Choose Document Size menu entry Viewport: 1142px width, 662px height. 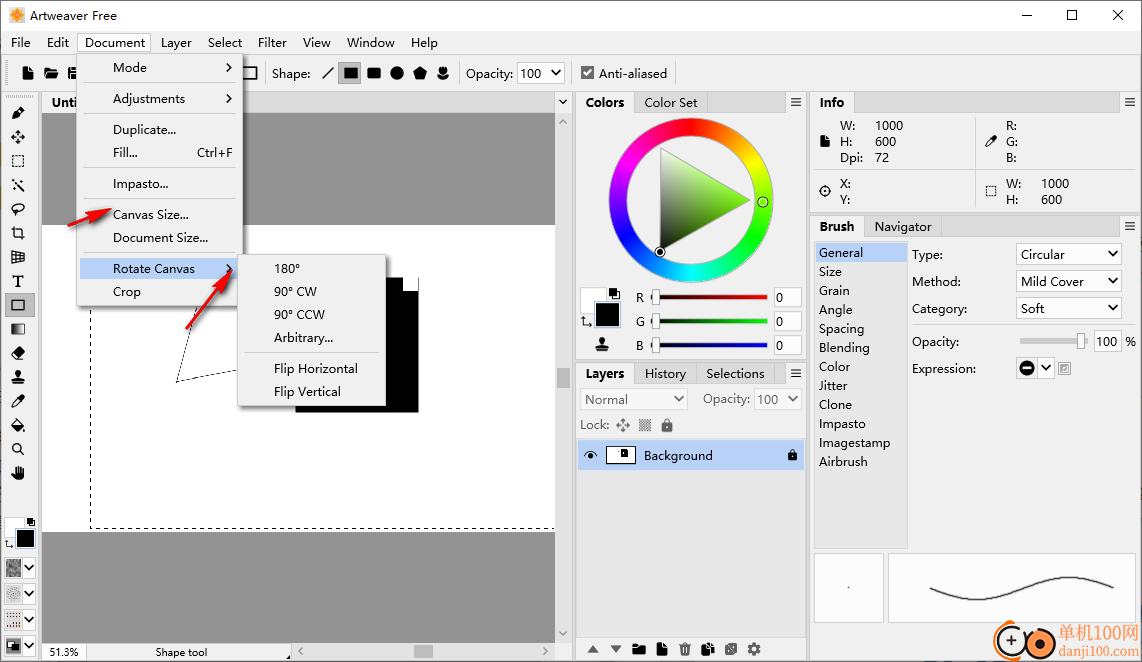pyautogui.click(x=160, y=238)
